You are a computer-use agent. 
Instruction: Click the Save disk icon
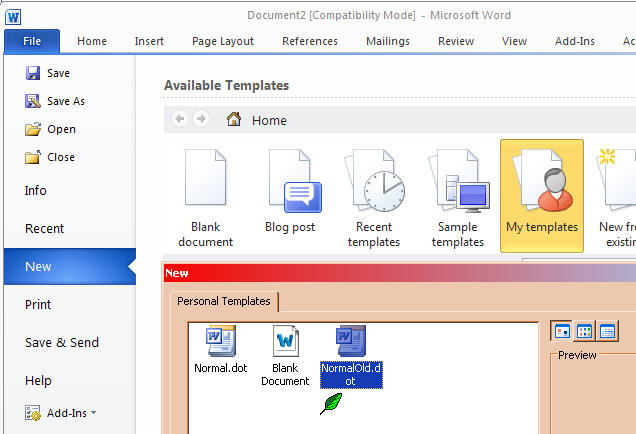(x=33, y=73)
